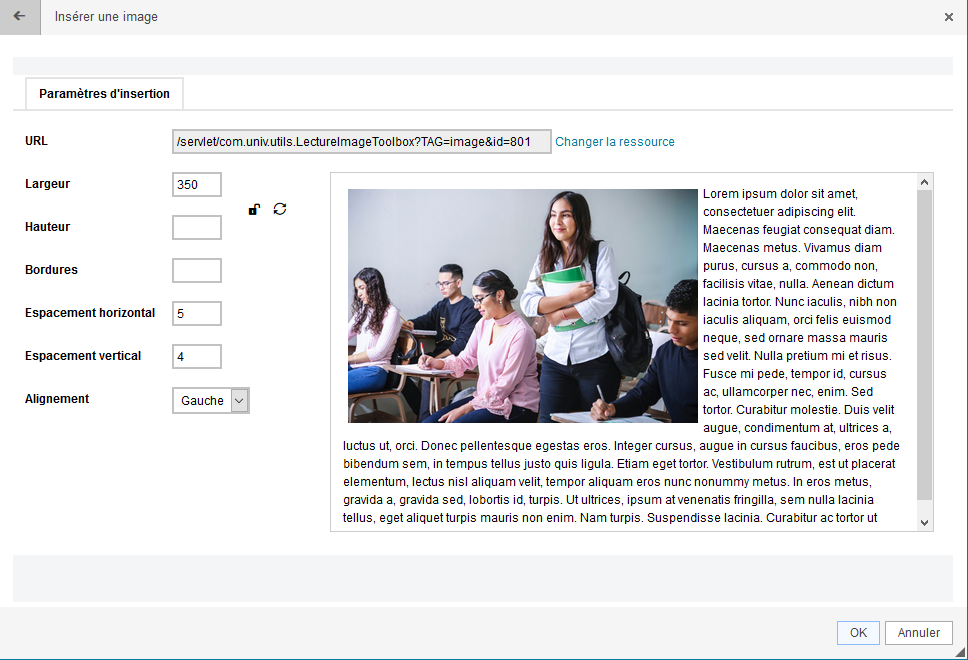Confirm with the OK button
This screenshot has height=660, width=968.
click(x=858, y=633)
